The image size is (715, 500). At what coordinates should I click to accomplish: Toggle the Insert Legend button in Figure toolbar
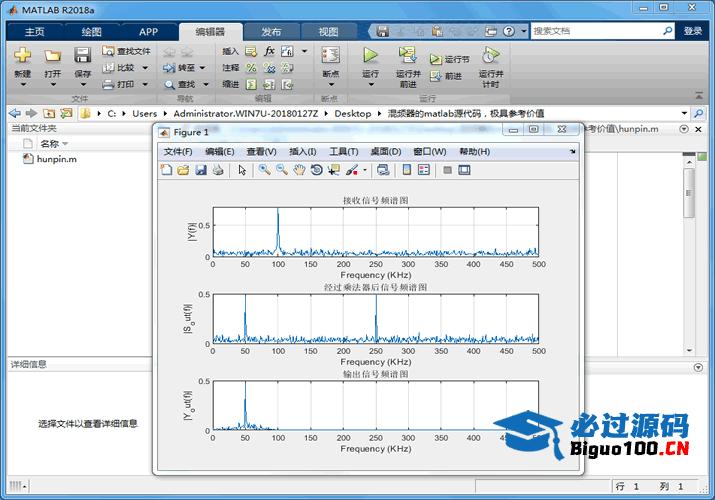(x=424, y=170)
